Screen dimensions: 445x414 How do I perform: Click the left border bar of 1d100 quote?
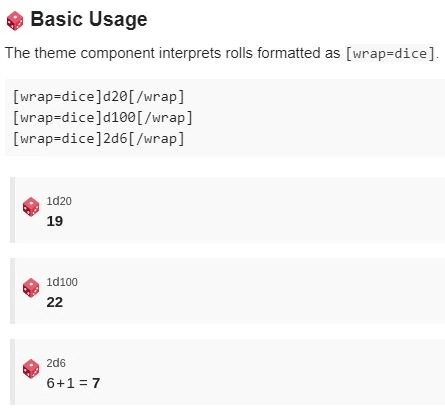[12, 291]
